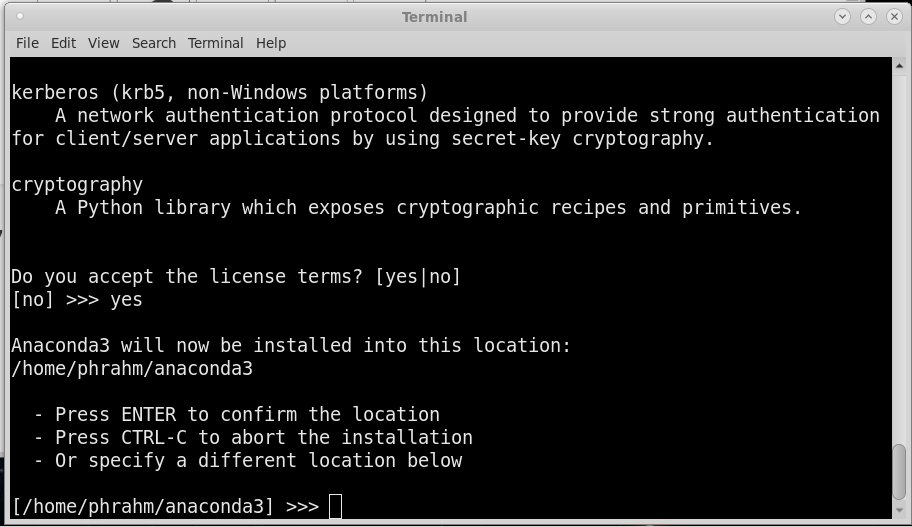Click the scrollbar up arrow

point(901,65)
